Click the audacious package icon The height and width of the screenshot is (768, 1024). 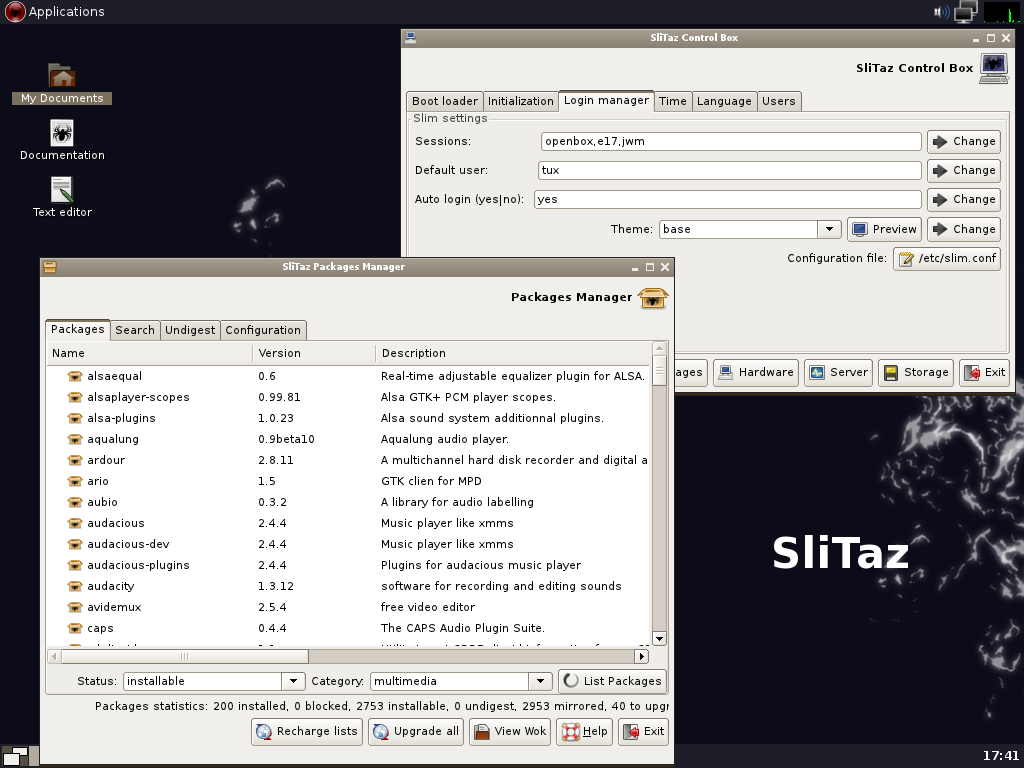pyautogui.click(x=75, y=523)
